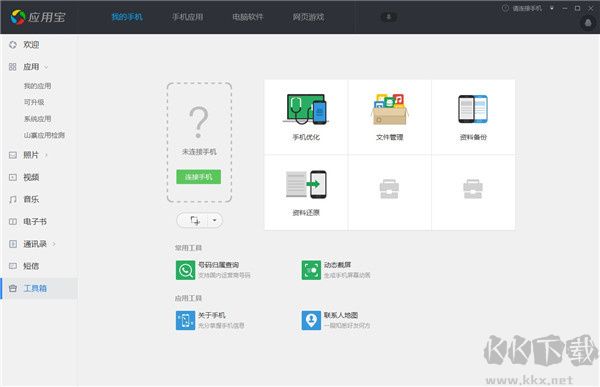
Task: Click the 号码归属查询 title text
Action: click(x=218, y=265)
